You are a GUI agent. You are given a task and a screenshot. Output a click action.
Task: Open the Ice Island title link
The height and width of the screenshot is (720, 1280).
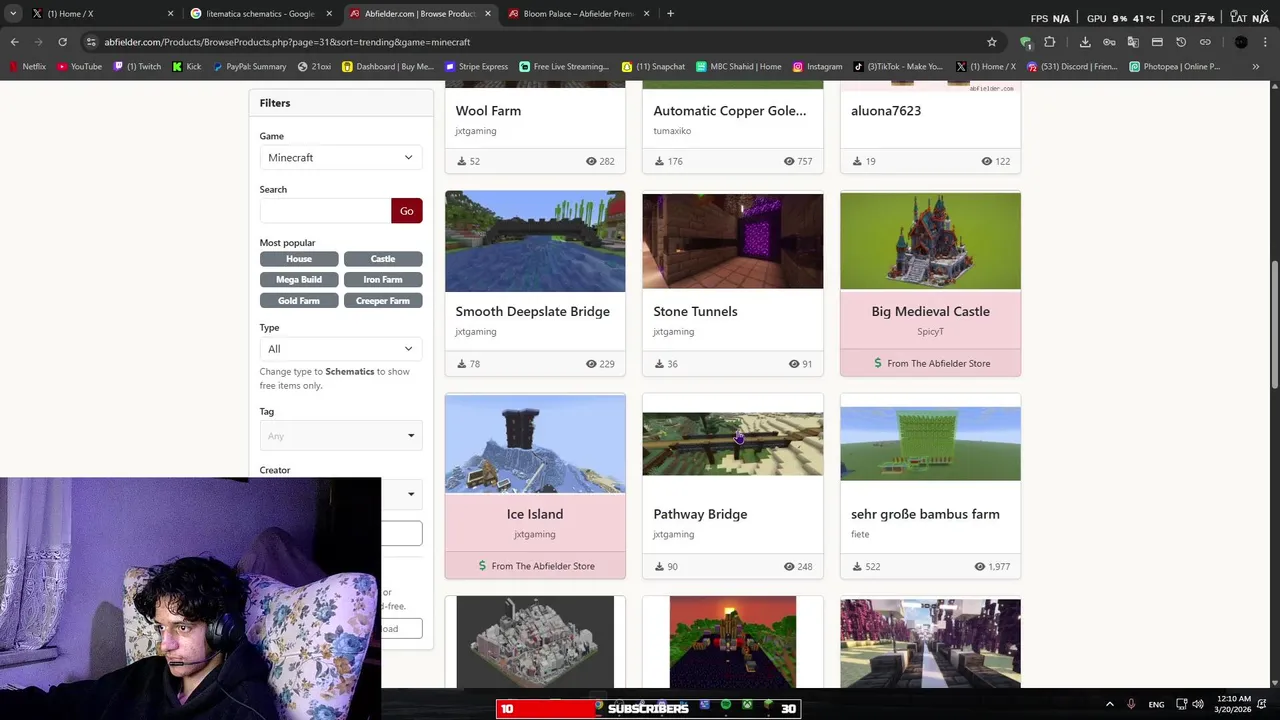[x=535, y=514]
